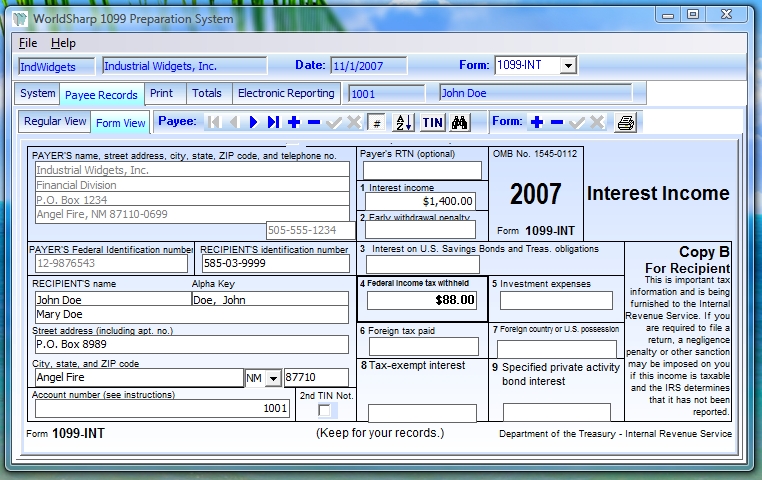Switch to Electronic Reporting tab
Screen dimensions: 762x480
tap(286, 93)
